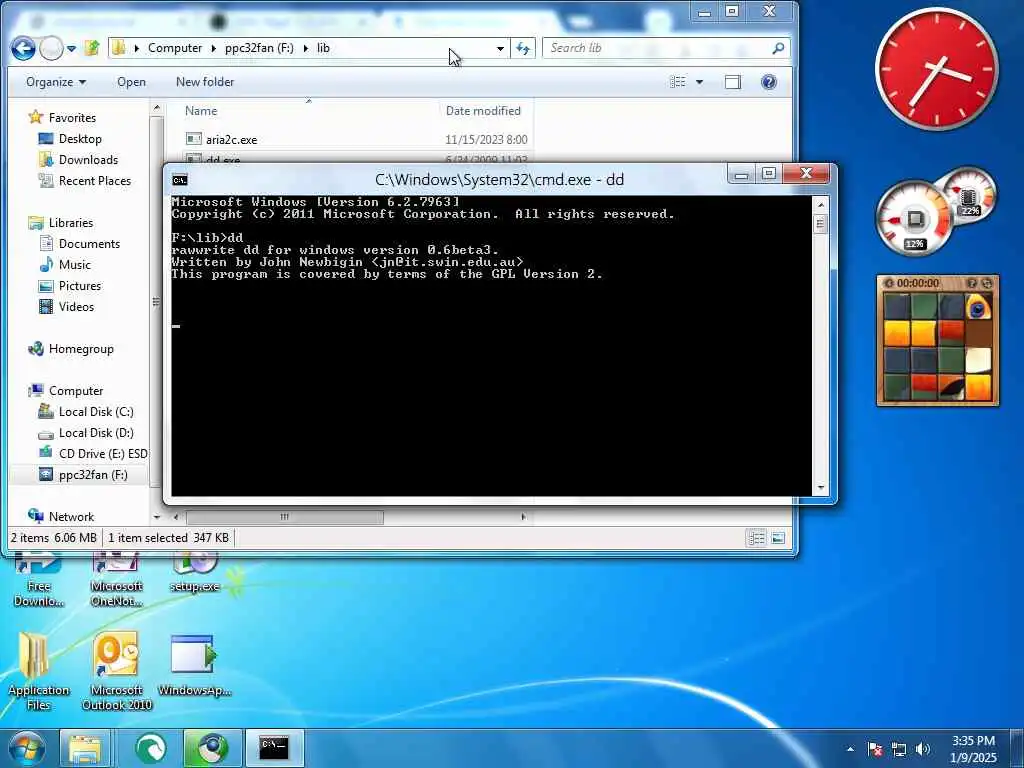Open Local Disk (C:)

pyautogui.click(x=96, y=411)
